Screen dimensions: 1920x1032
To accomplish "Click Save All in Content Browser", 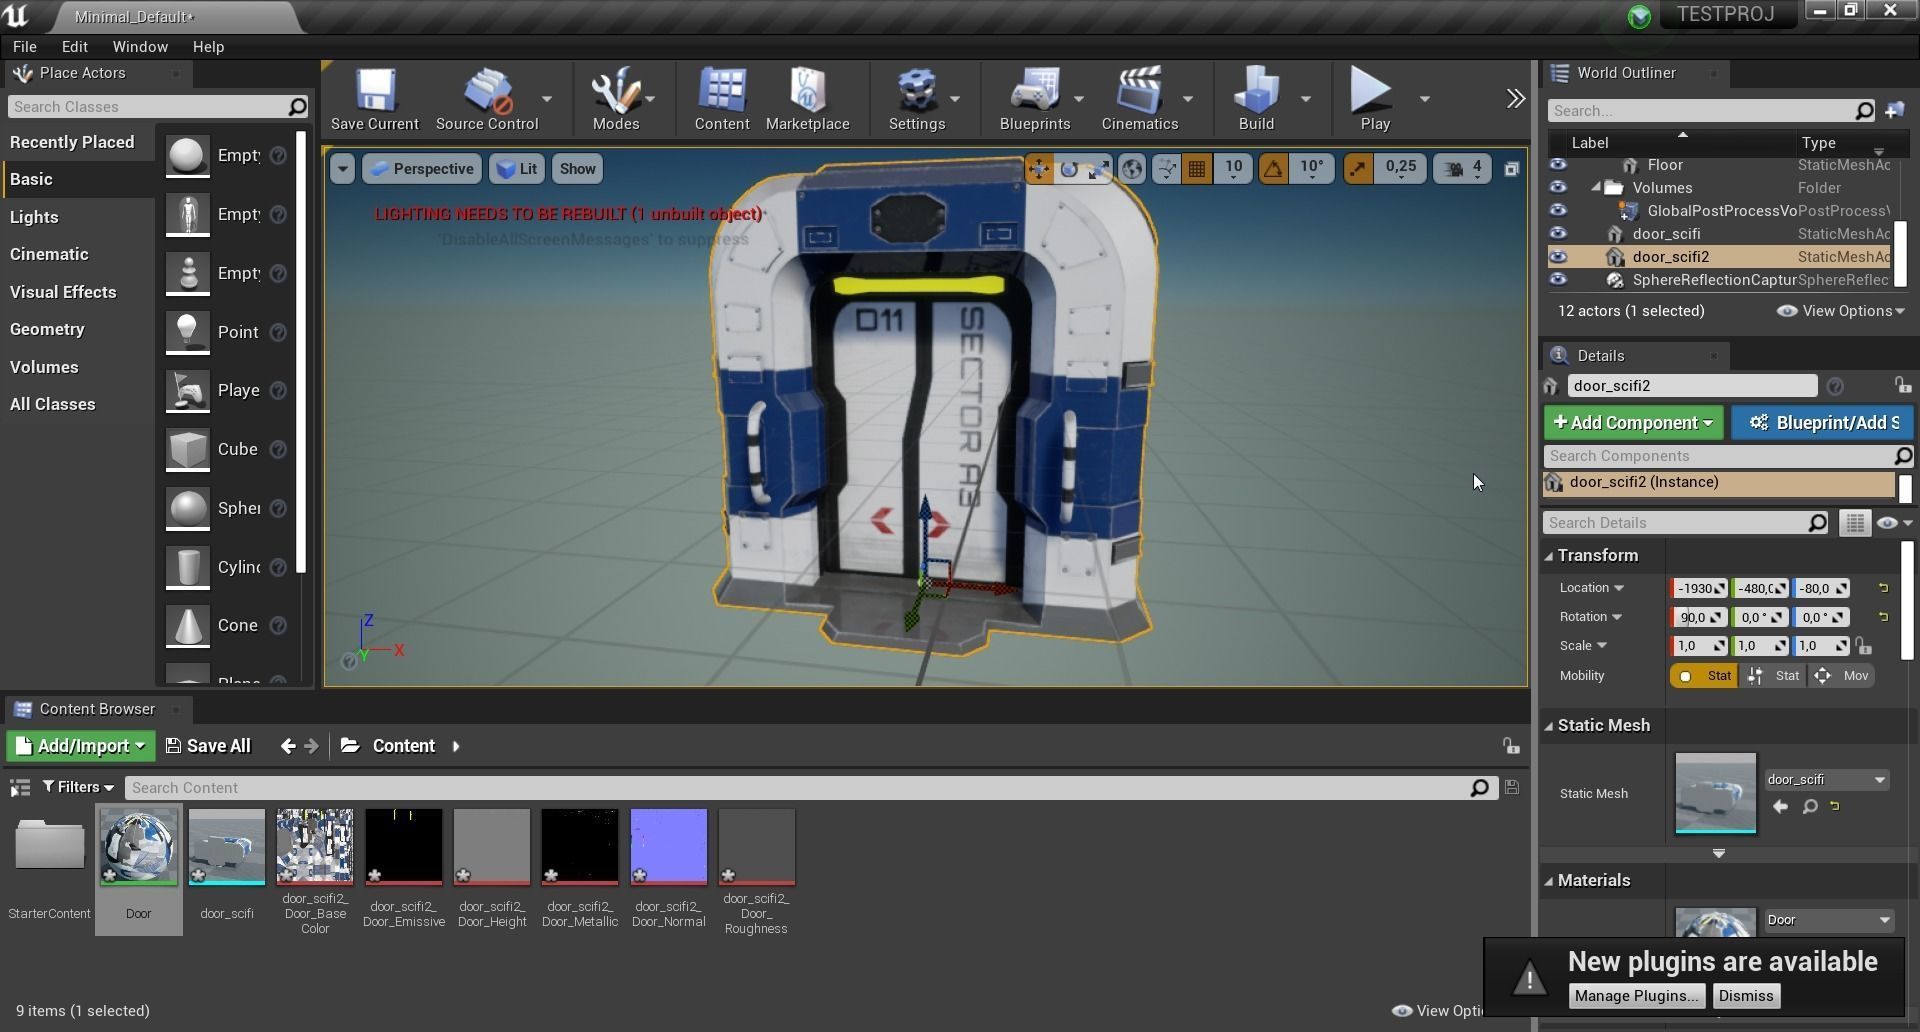I will click(208, 746).
